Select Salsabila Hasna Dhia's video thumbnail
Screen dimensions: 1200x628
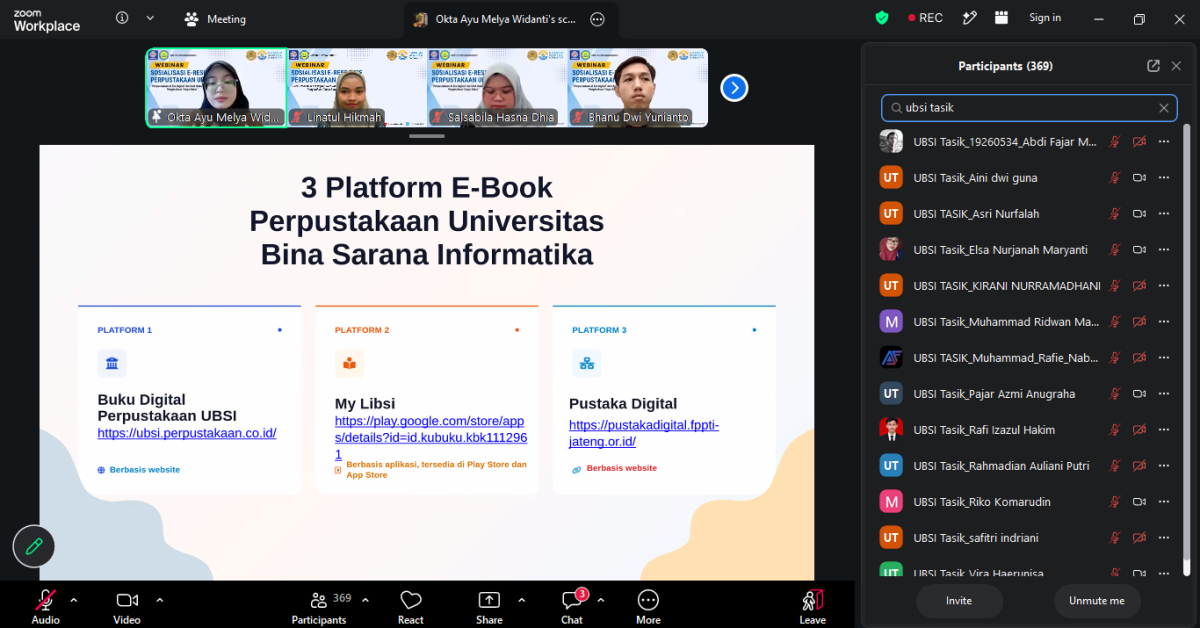pyautogui.click(x=497, y=88)
